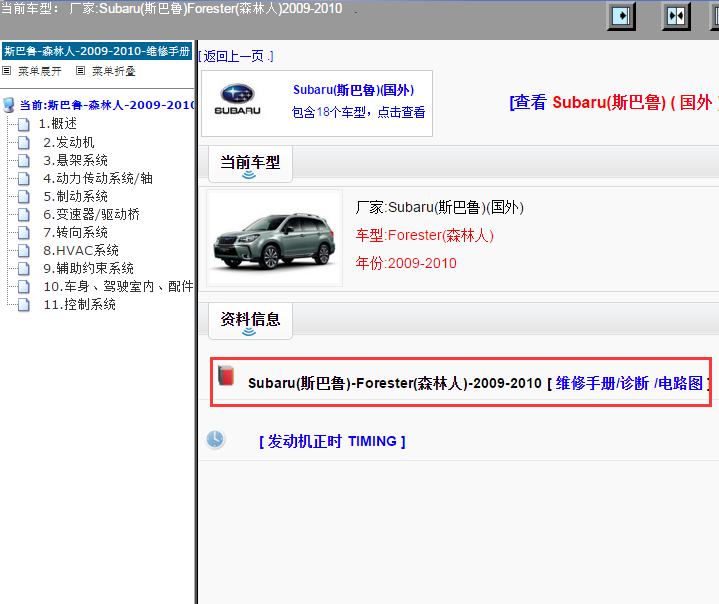
Task: Click 年份:2009-2010 text
Action: (406, 263)
